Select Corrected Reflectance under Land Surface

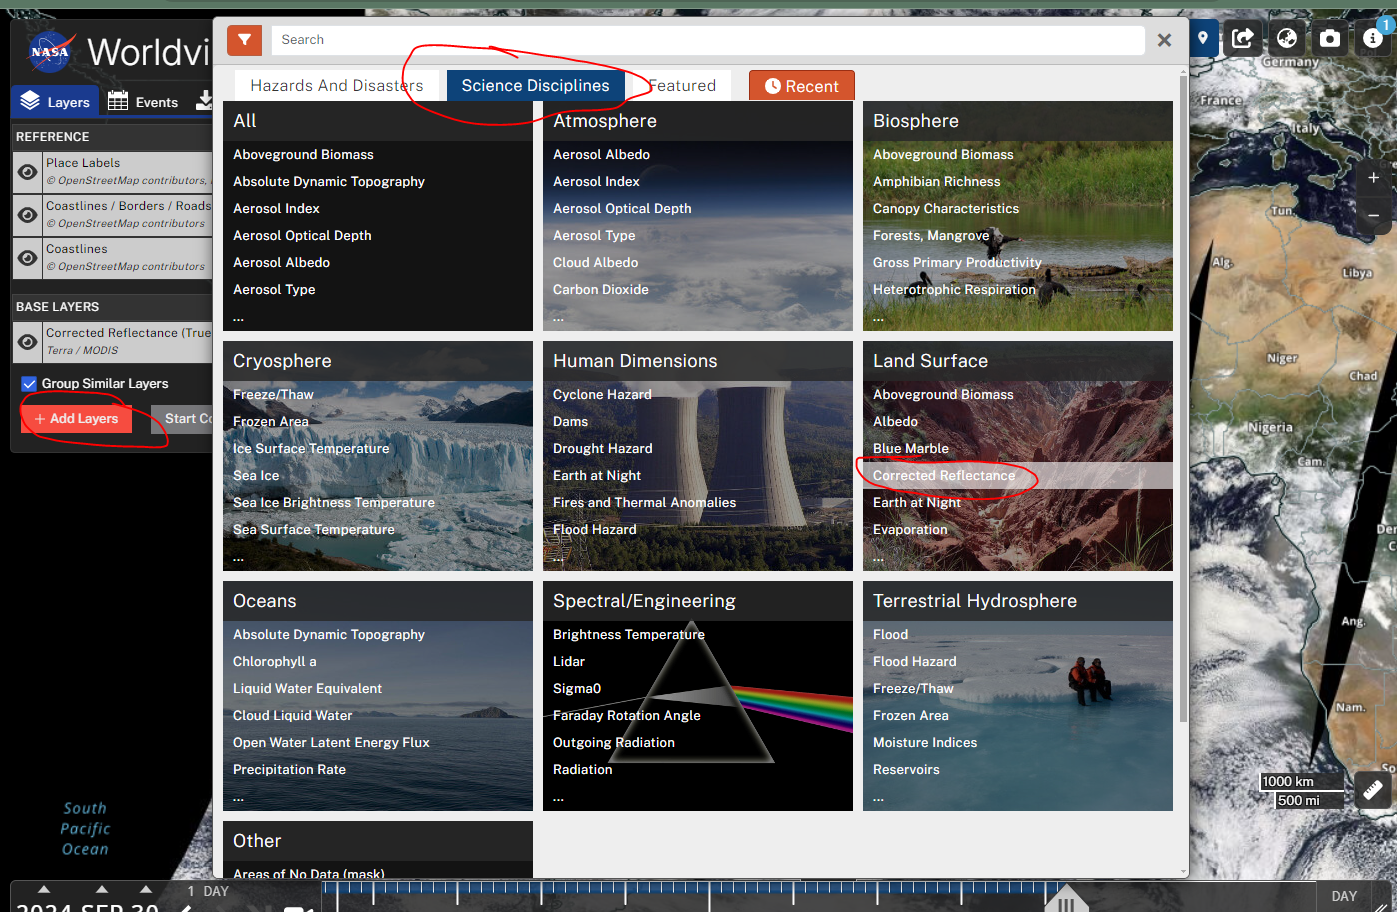(944, 476)
